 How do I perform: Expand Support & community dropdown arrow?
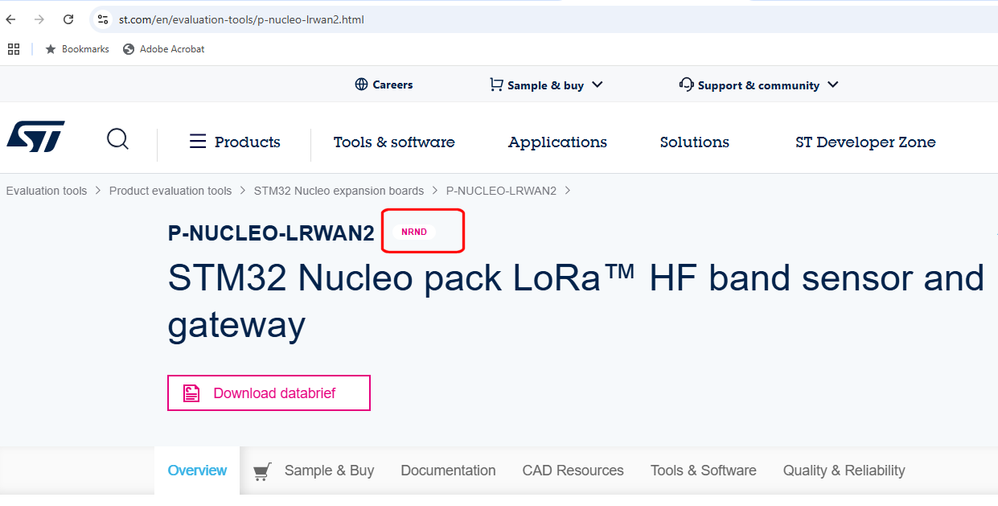click(833, 85)
